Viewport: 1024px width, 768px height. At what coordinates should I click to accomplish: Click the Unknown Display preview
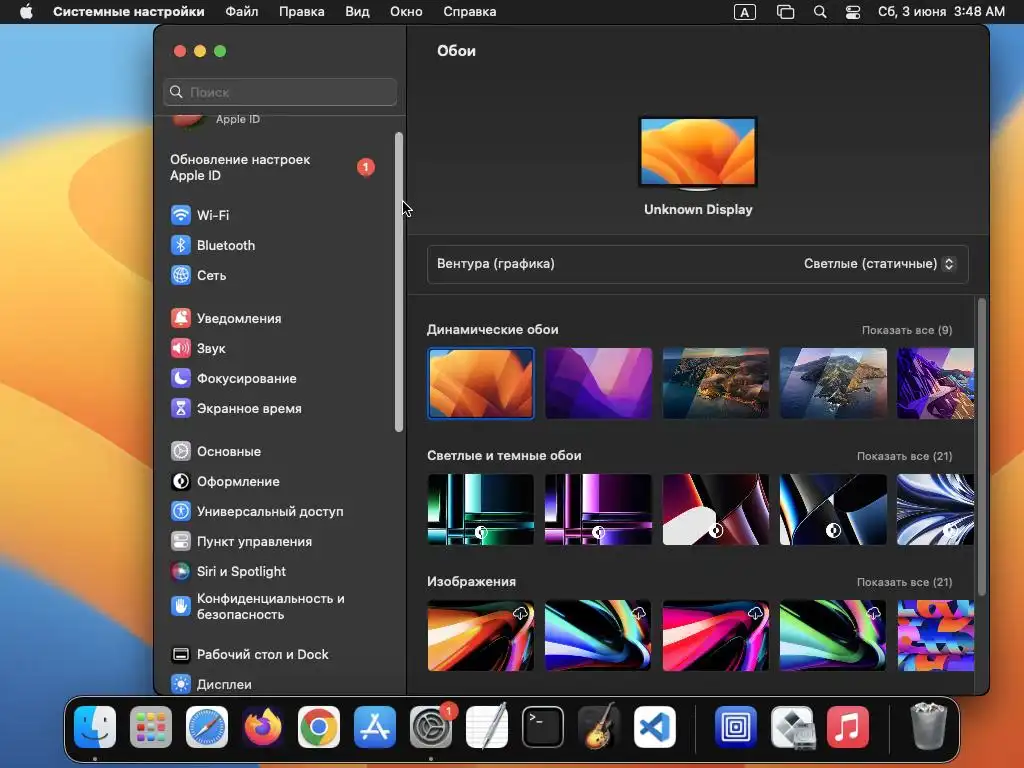(698, 153)
